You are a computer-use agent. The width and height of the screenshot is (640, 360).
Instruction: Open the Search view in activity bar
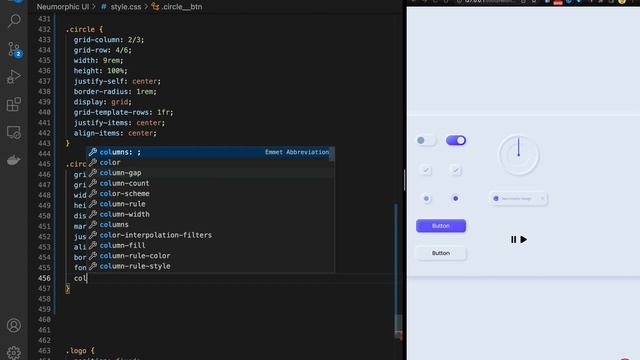tap(14, 20)
